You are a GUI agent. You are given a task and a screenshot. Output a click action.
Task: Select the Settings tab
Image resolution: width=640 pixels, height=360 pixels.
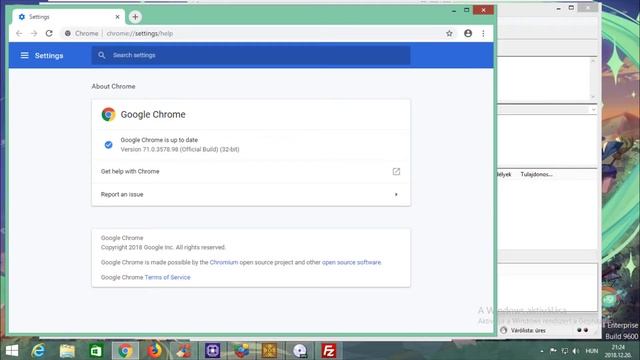(x=68, y=17)
